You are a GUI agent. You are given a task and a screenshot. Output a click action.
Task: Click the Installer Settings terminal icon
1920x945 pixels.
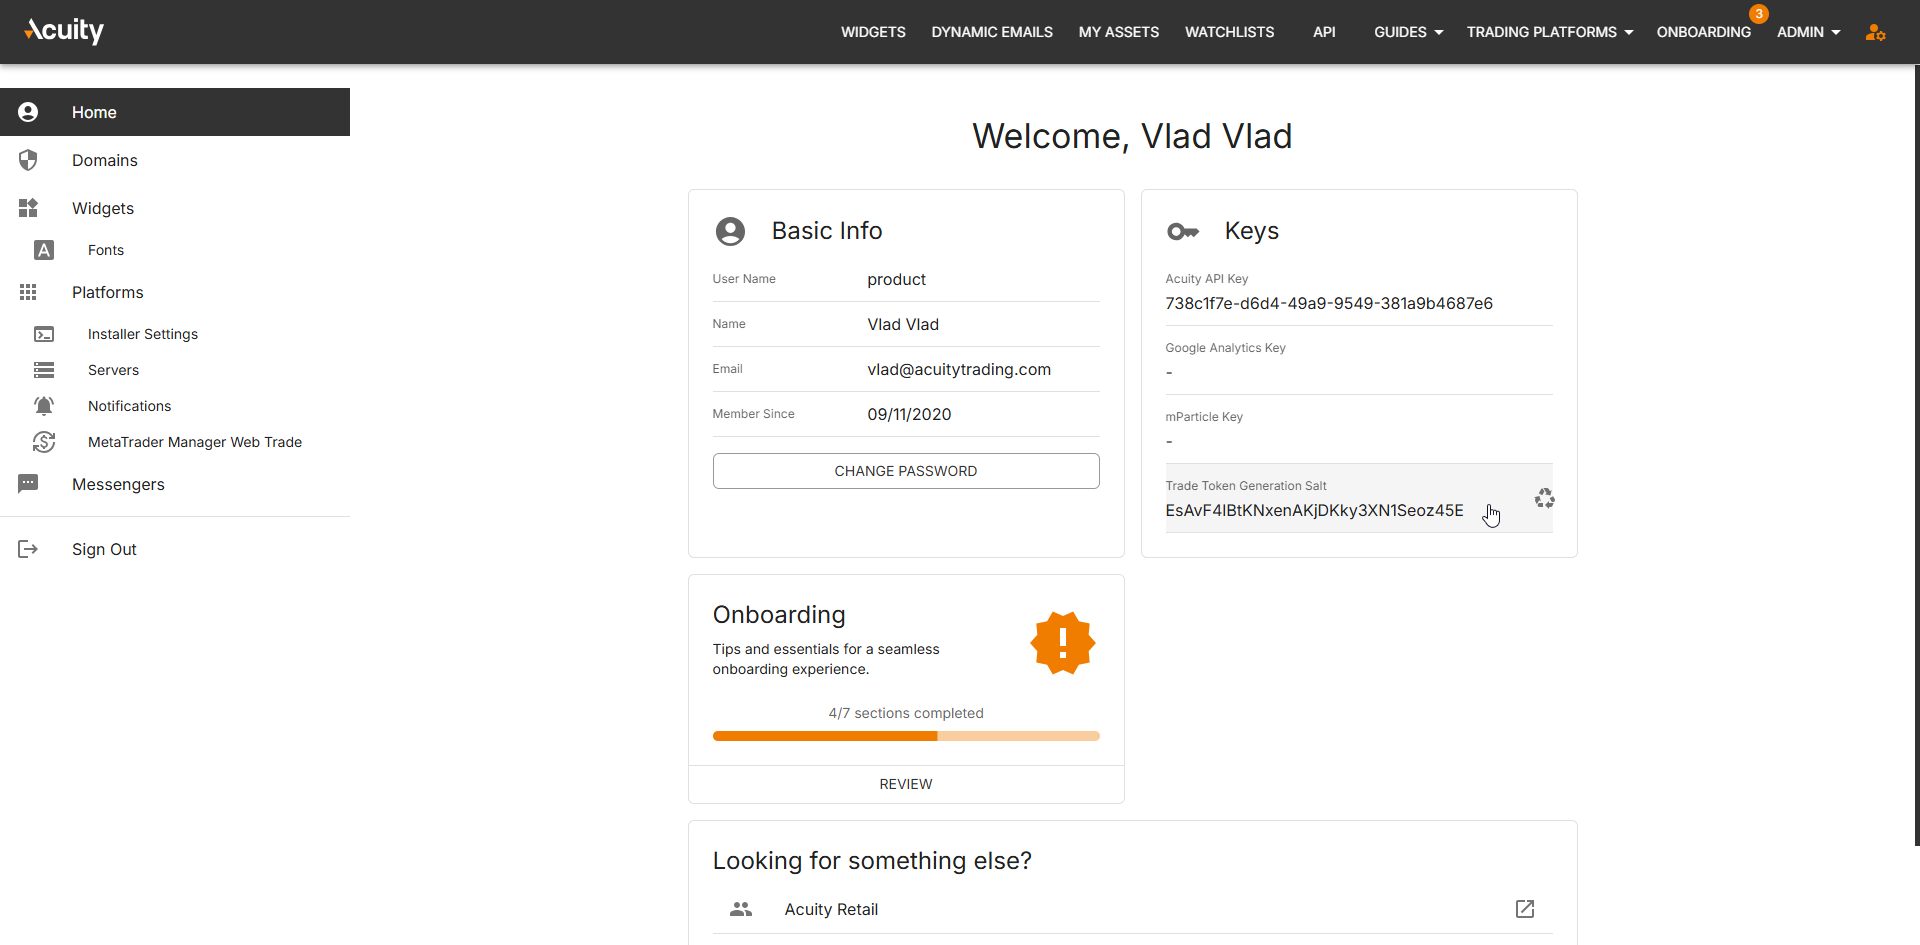pos(44,334)
